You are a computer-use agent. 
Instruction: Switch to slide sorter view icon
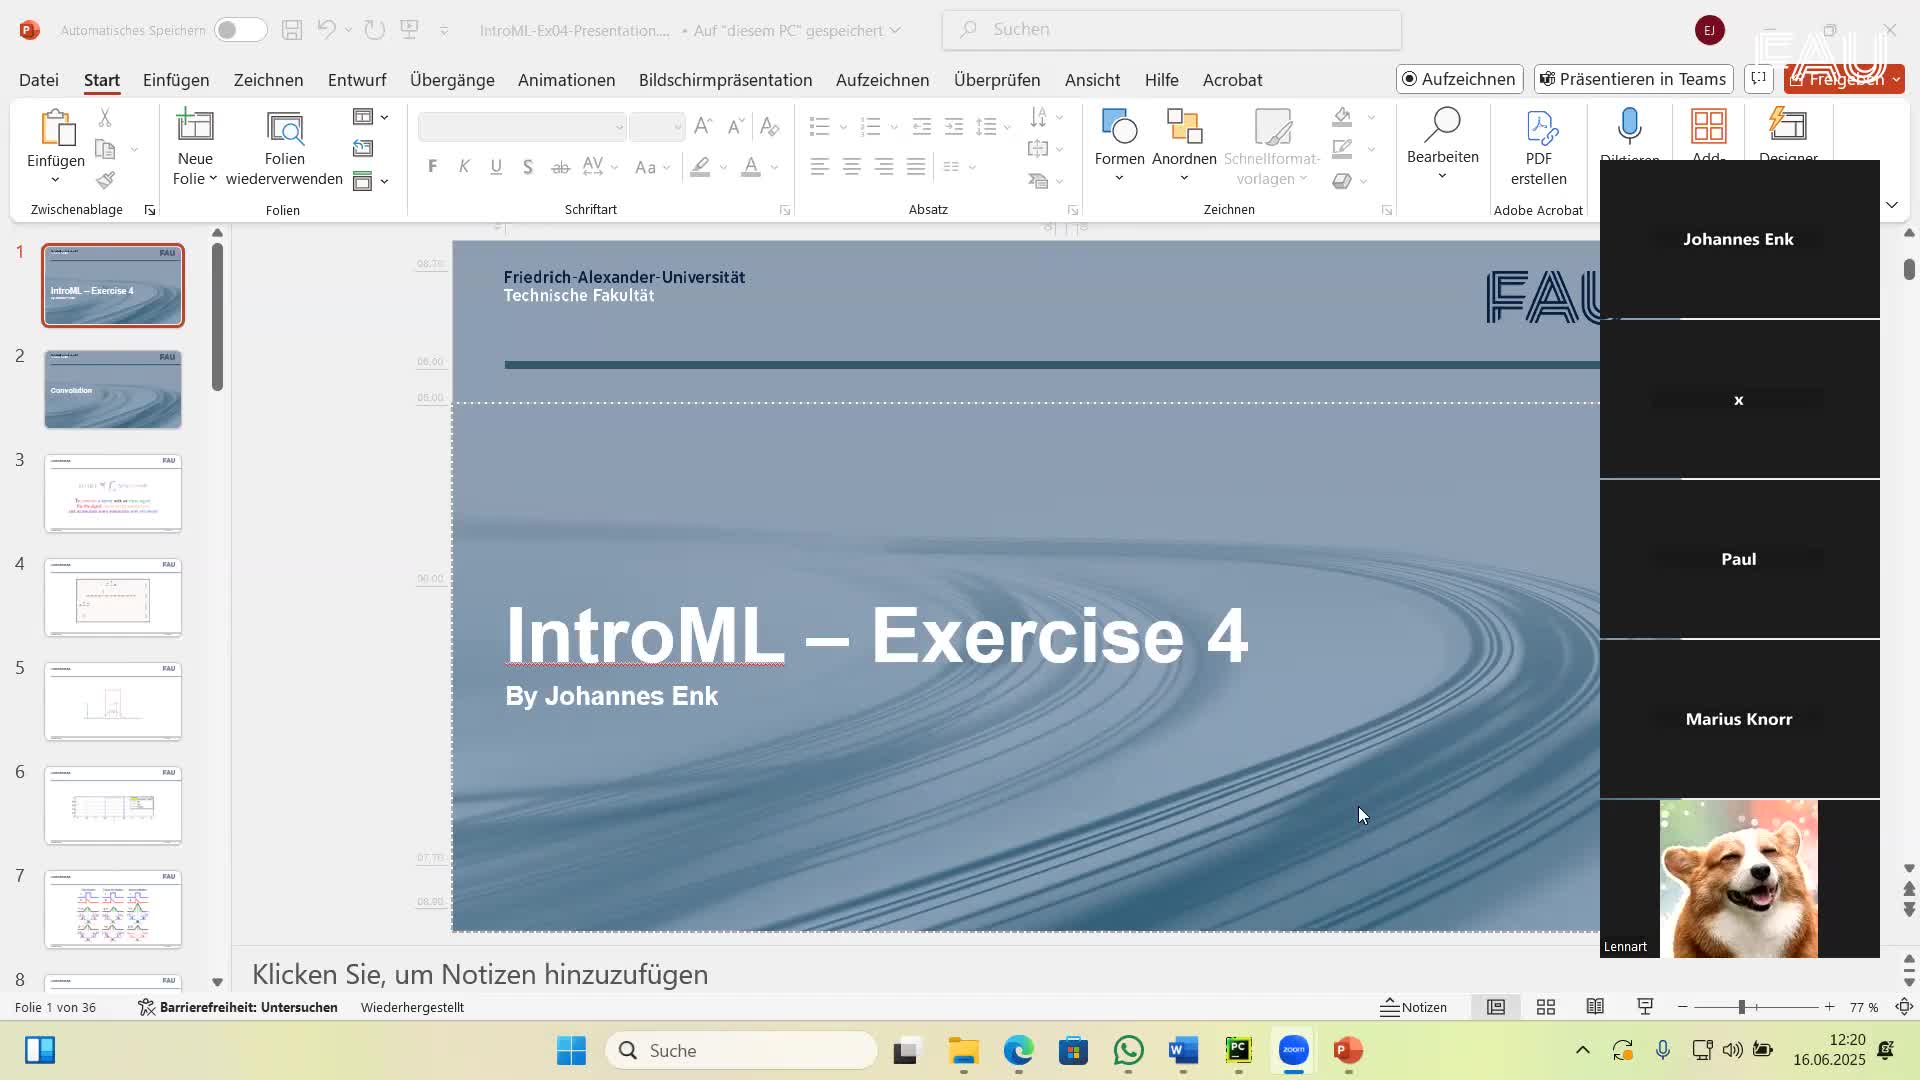[x=1546, y=1007]
